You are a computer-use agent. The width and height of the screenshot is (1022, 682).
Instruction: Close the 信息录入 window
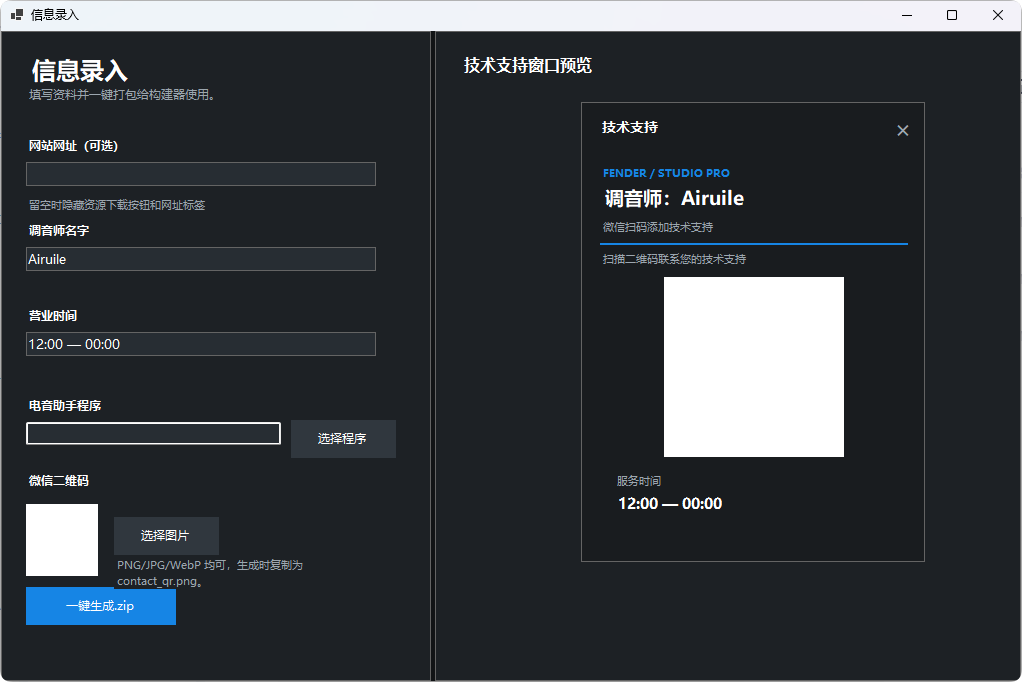pyautogui.click(x=998, y=15)
